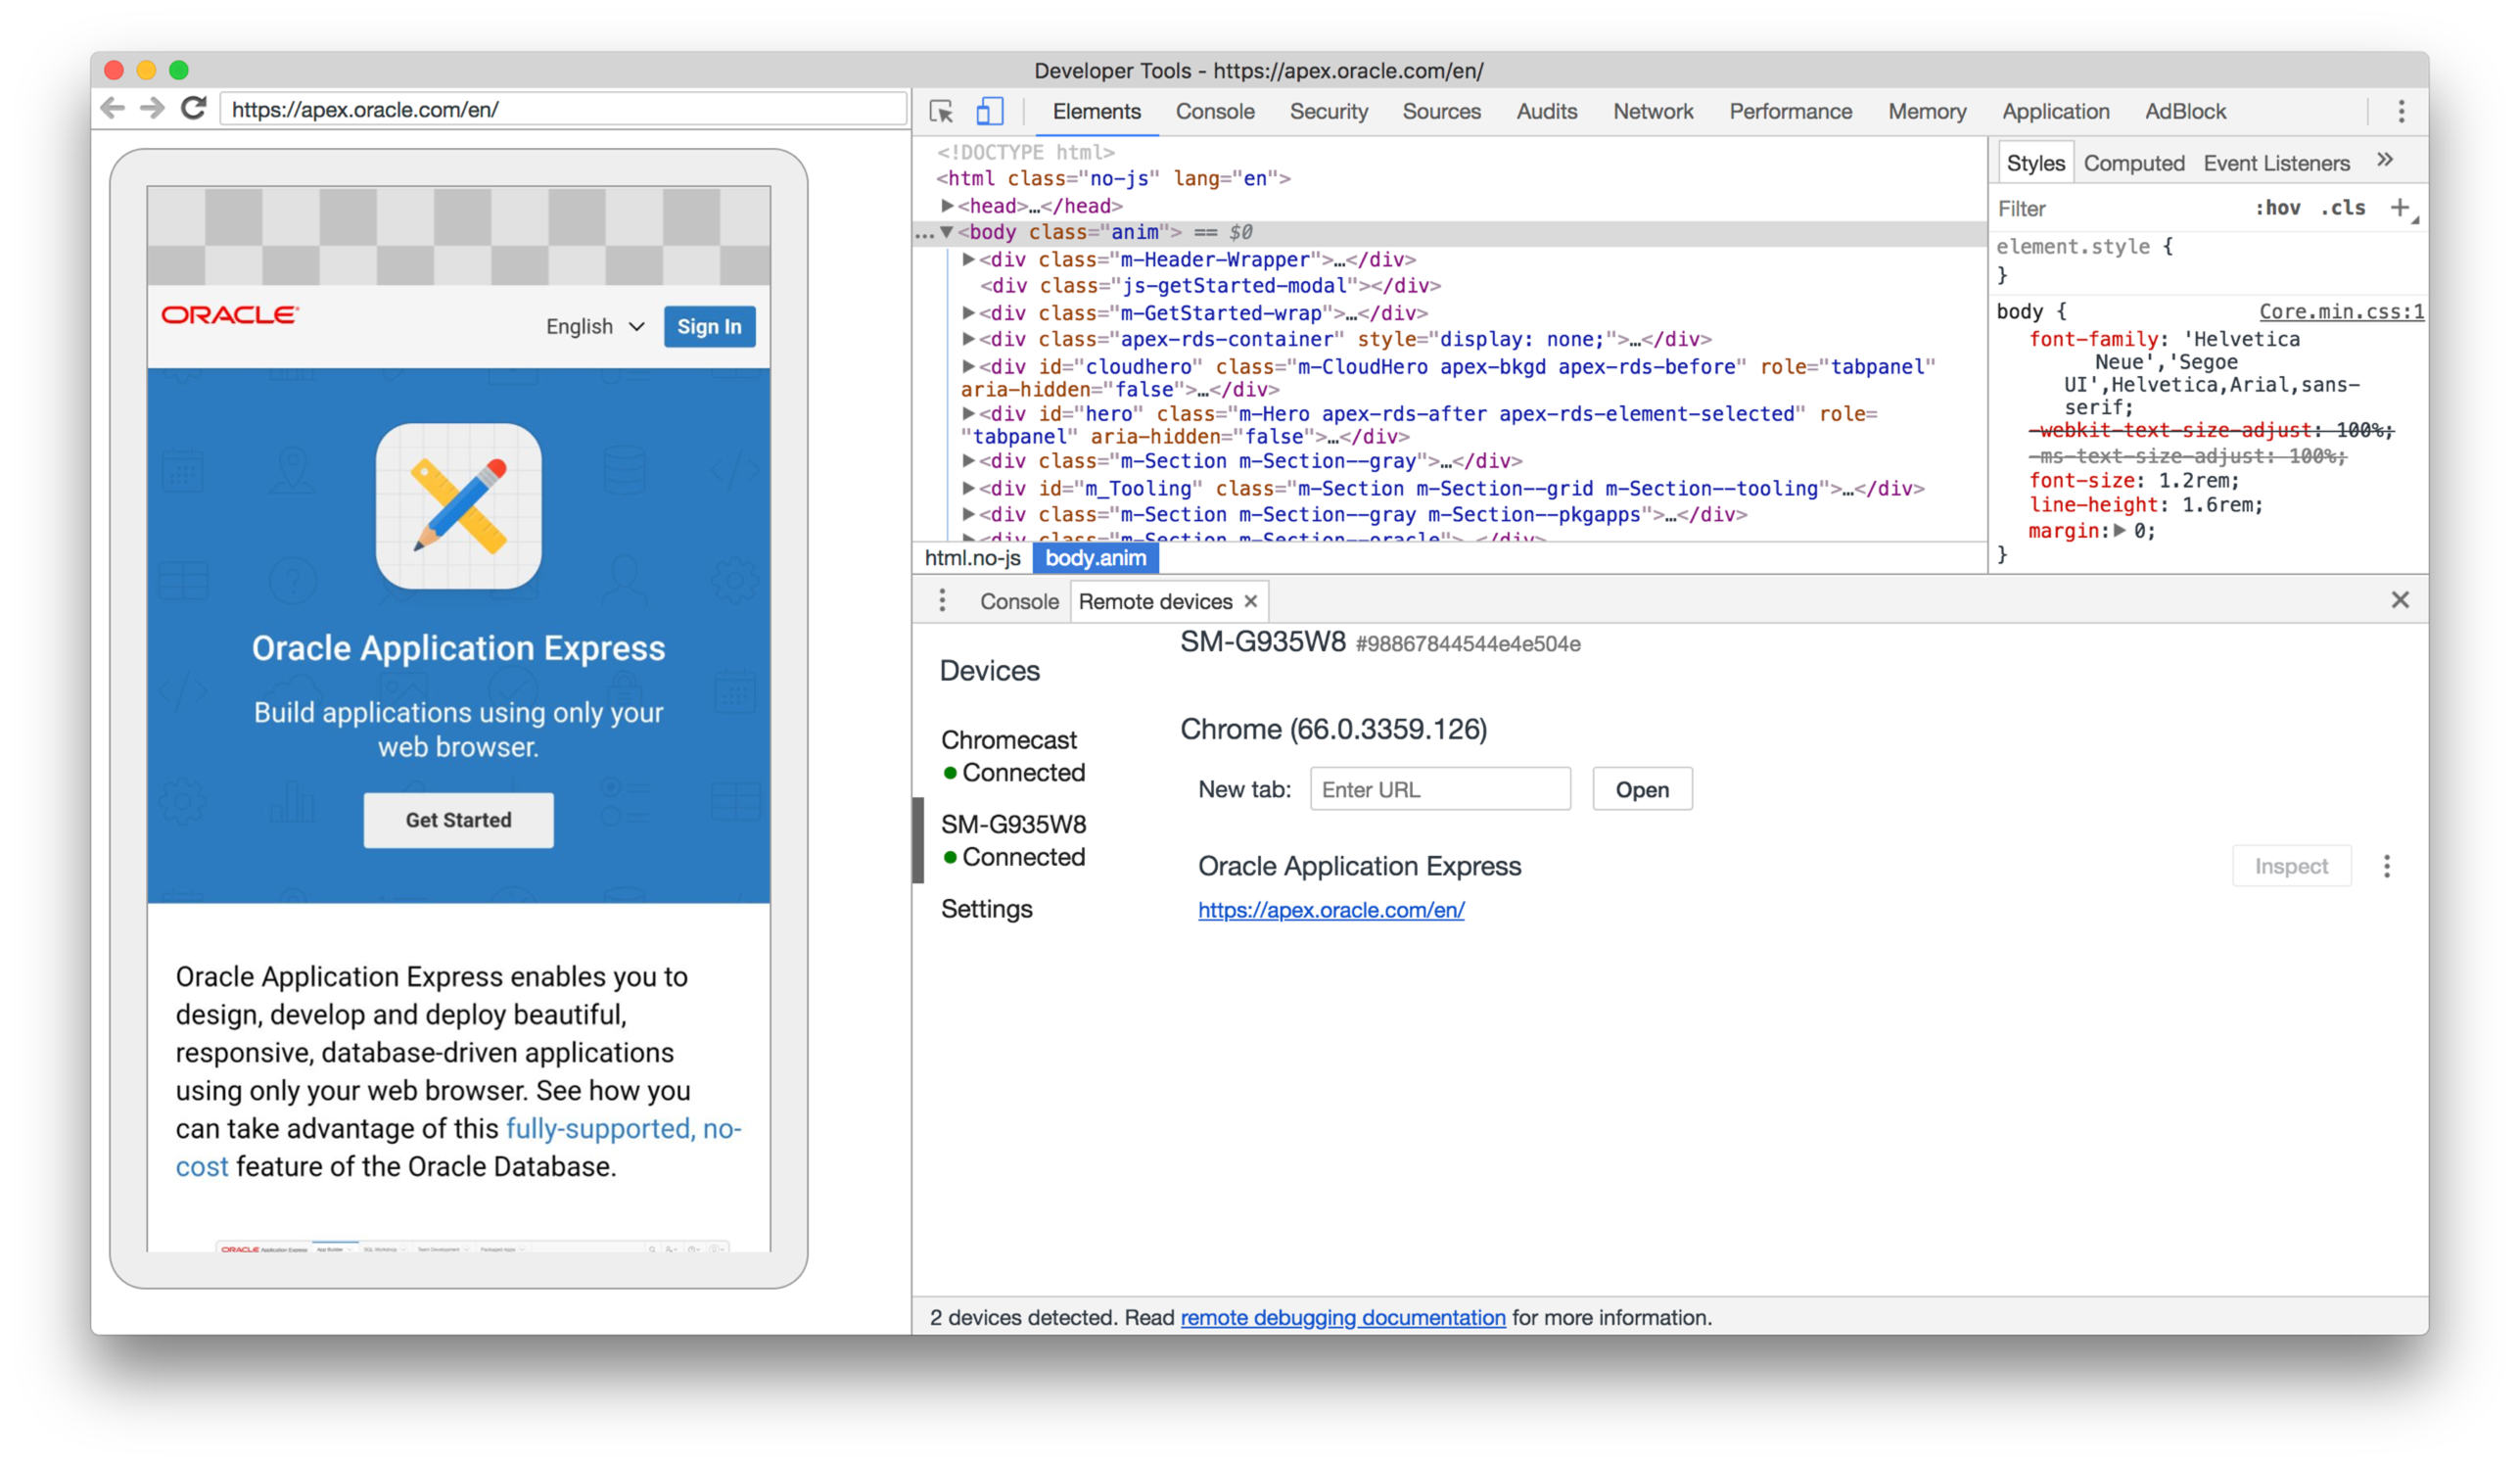Image resolution: width=2520 pixels, height=1465 pixels.
Task: Toggle the .cls class editor
Action: 2343,208
